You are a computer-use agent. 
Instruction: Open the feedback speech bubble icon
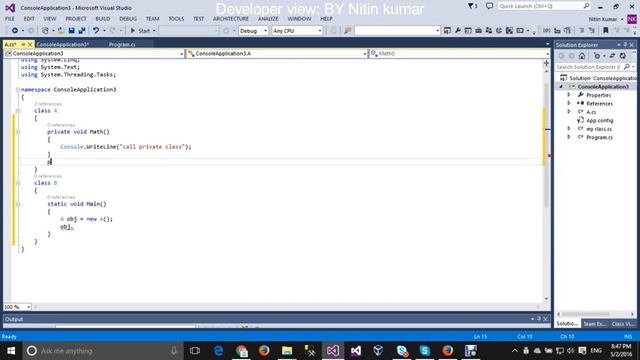[x=489, y=6]
